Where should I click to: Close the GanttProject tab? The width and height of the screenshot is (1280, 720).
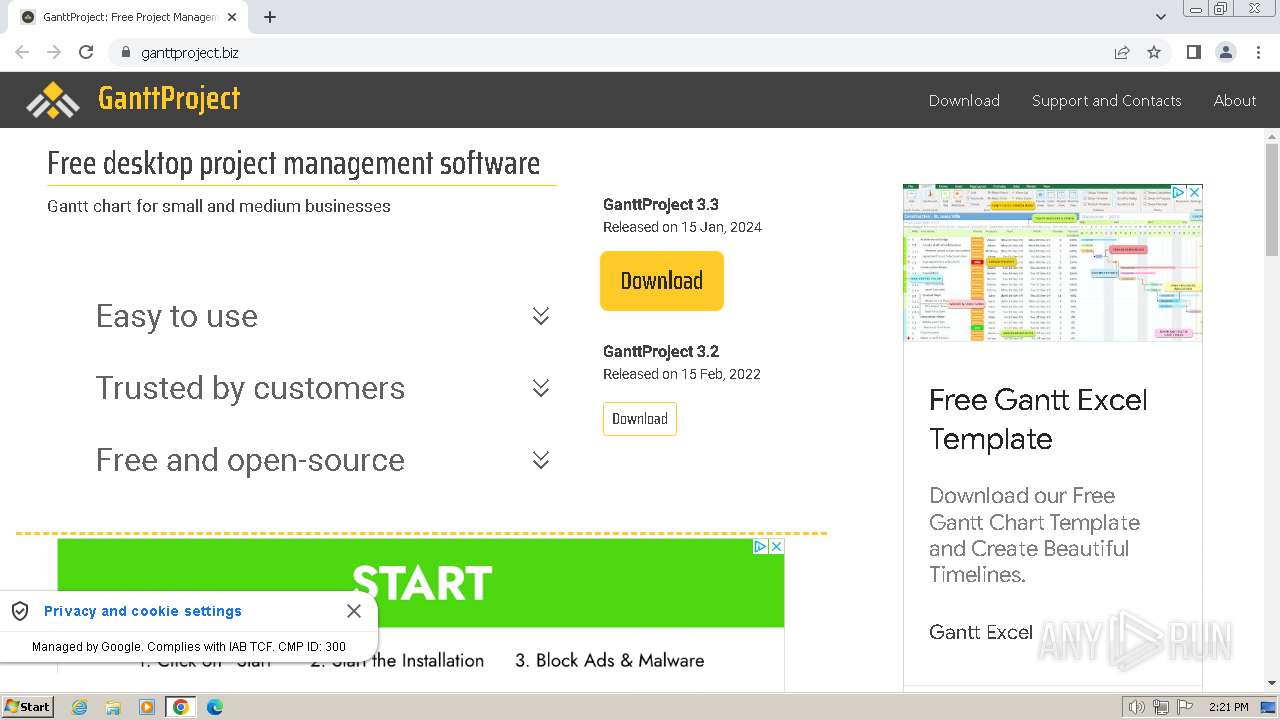pos(232,17)
